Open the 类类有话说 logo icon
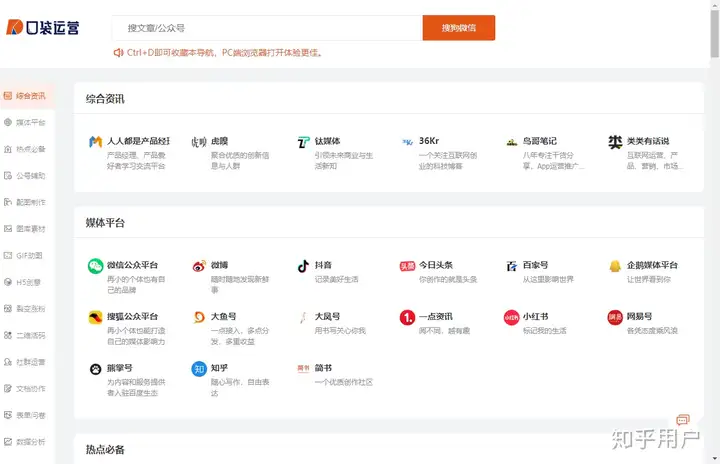 615,142
